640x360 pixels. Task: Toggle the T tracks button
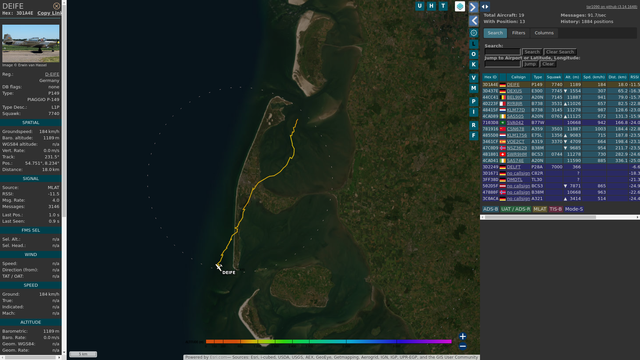click(443, 6)
